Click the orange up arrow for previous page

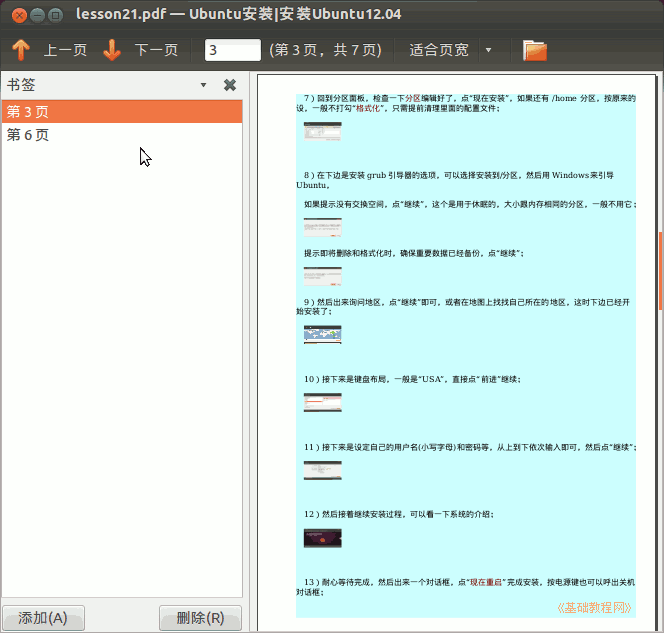click(x=21, y=50)
